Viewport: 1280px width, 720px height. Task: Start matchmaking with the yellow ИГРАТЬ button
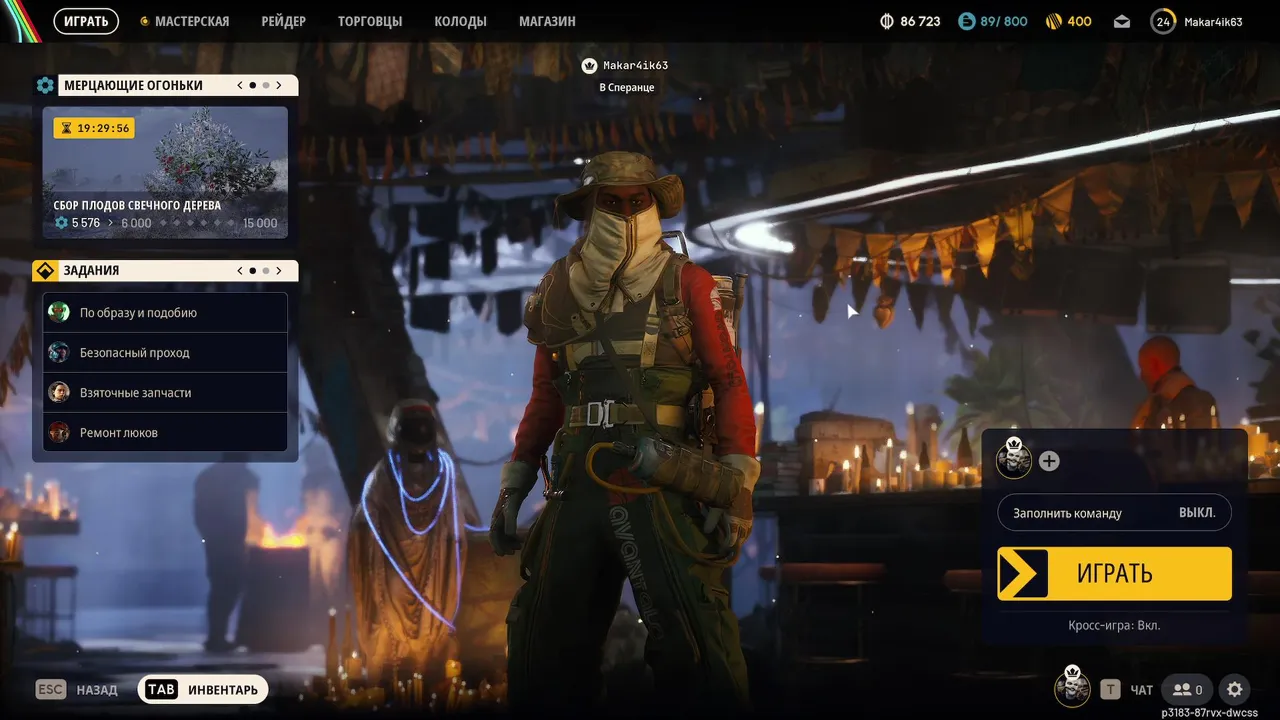point(1114,573)
